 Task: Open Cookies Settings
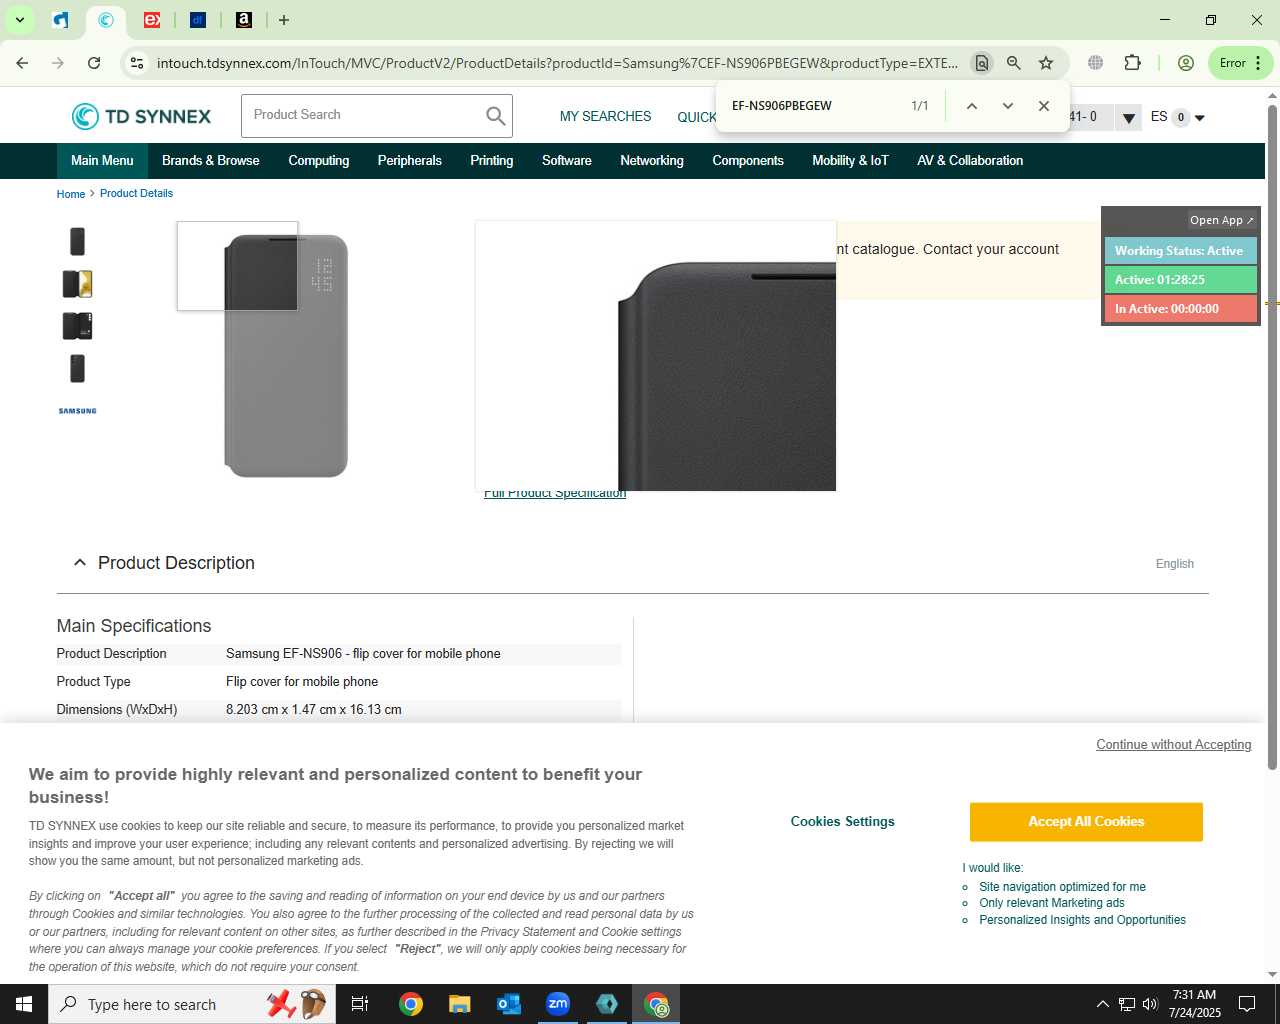[x=843, y=822]
